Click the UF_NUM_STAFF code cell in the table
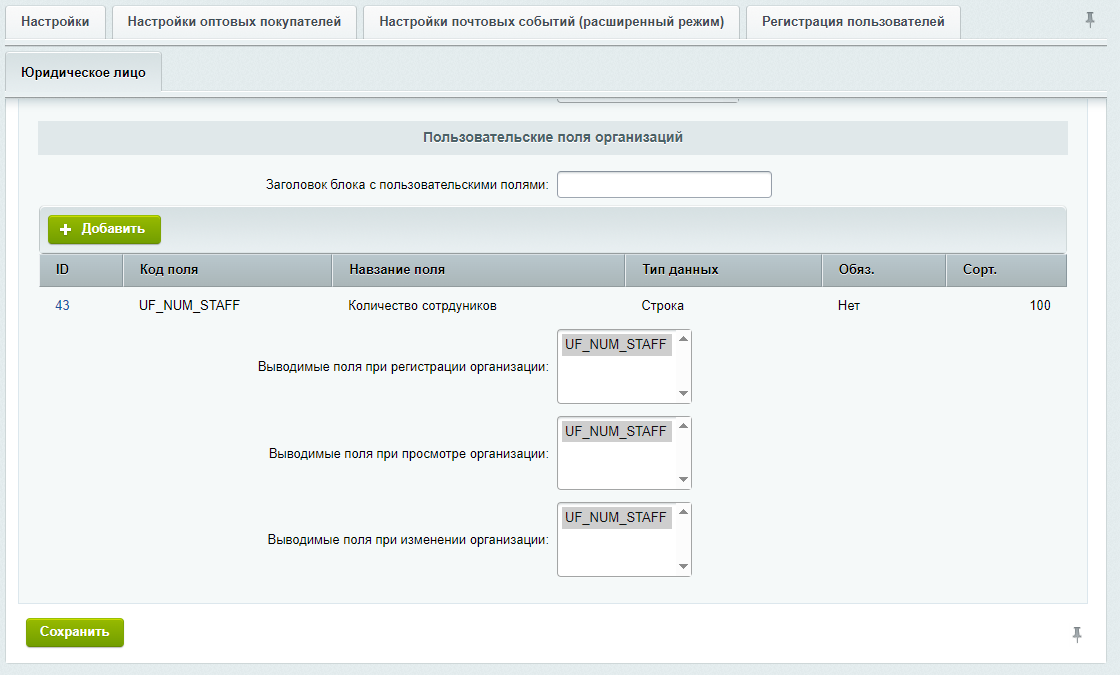 point(189,306)
